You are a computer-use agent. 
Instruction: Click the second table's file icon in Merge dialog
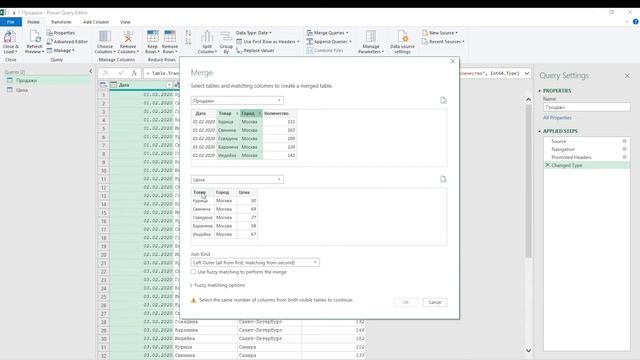tap(443, 179)
